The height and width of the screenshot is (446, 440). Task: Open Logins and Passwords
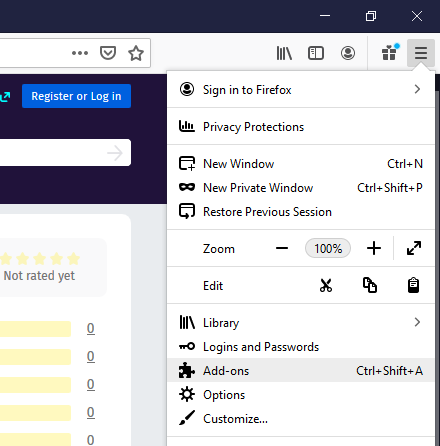[x=301, y=347]
